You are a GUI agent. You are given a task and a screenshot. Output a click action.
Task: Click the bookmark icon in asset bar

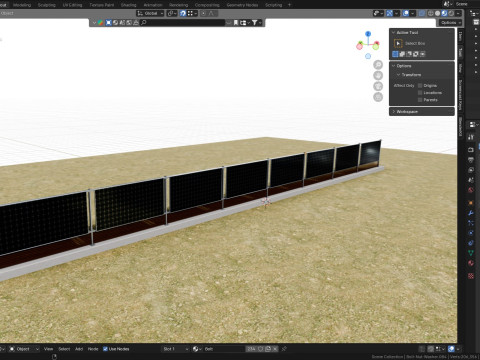click(236, 23)
